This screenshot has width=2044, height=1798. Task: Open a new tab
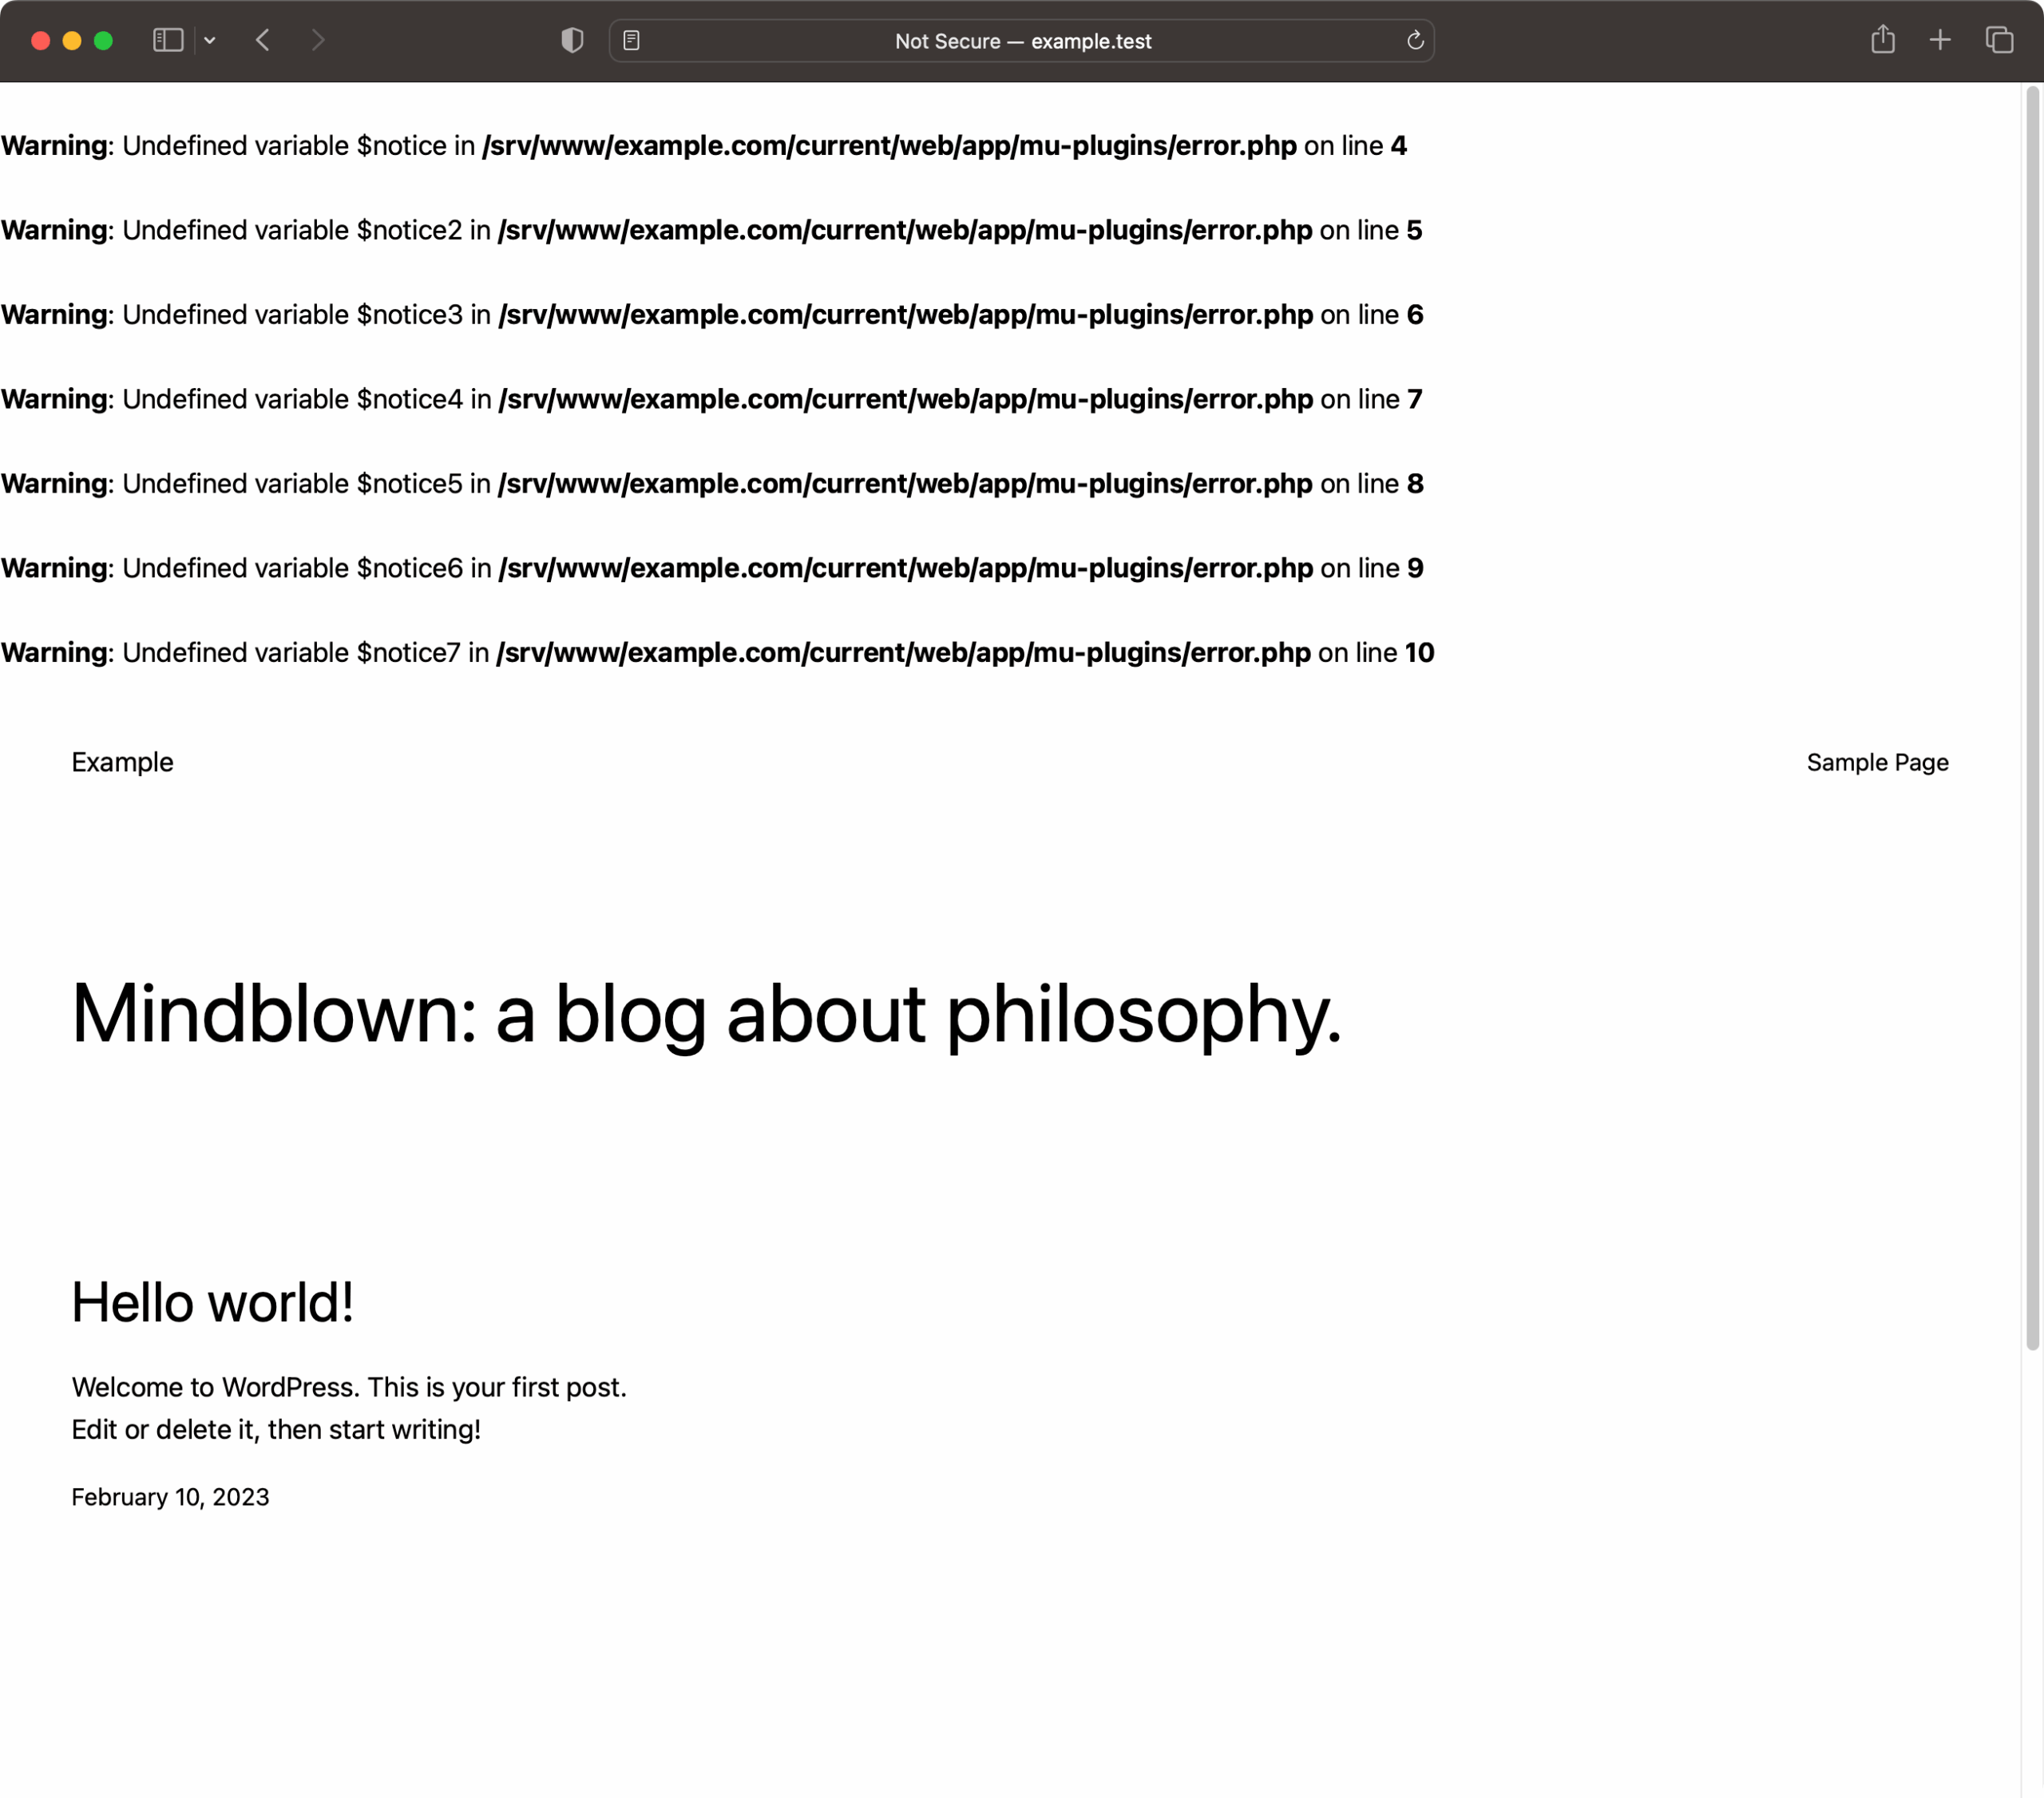(x=1939, y=40)
